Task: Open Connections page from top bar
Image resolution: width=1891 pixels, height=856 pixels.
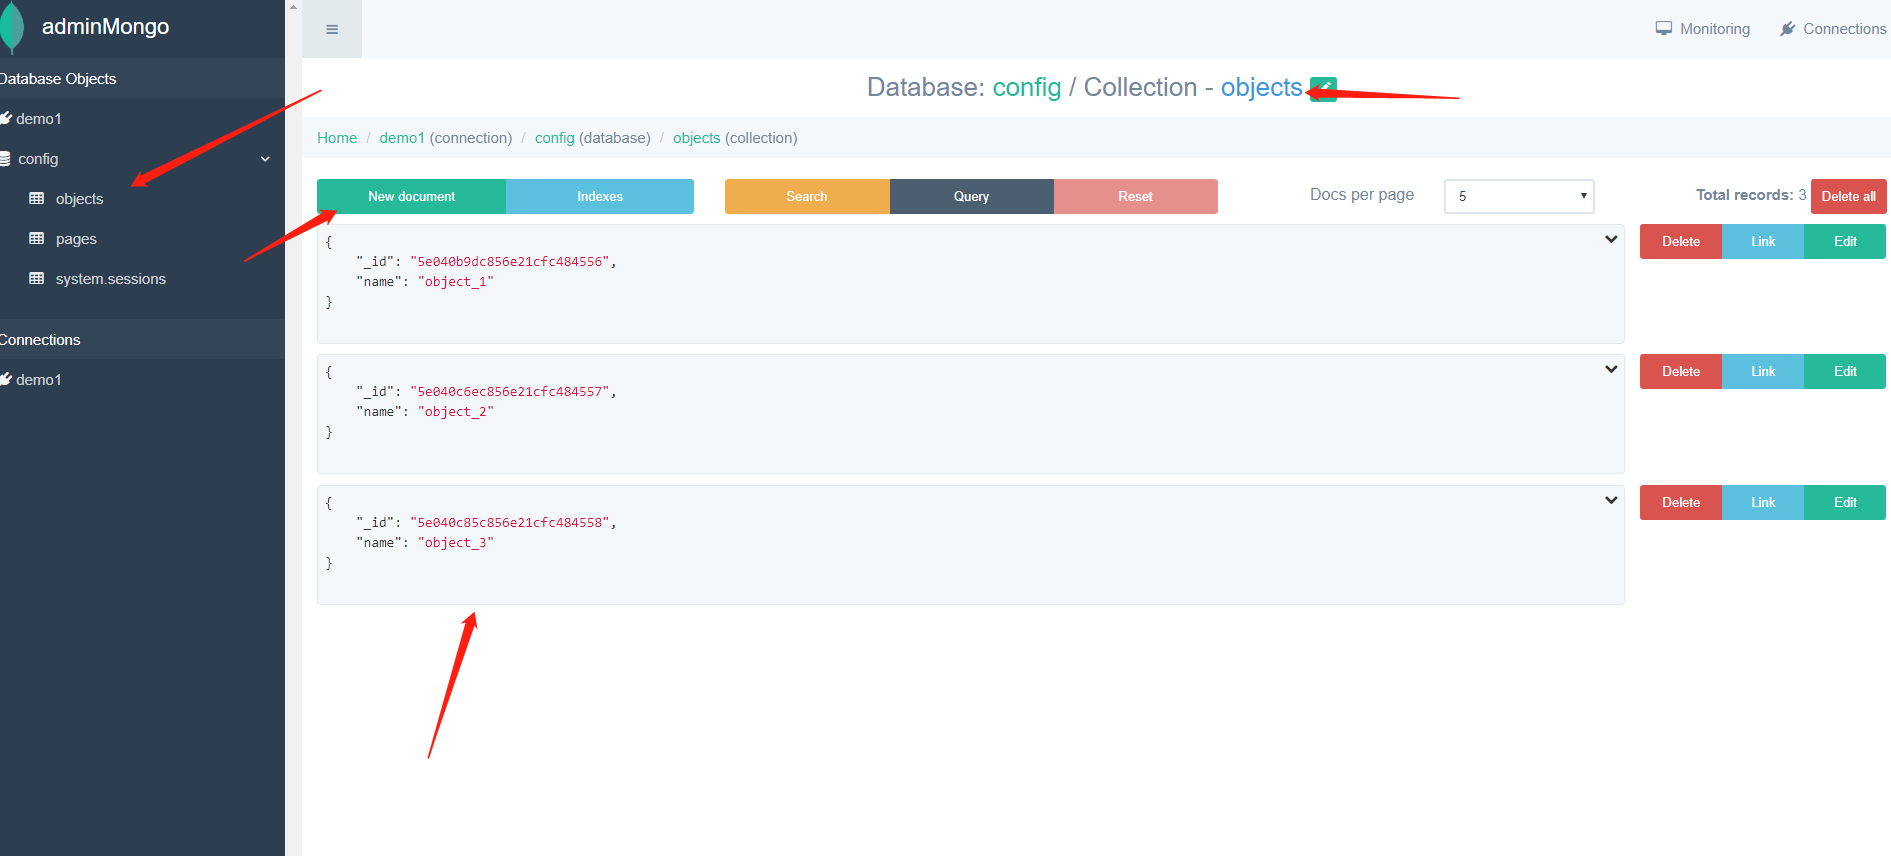Action: click(x=1844, y=29)
